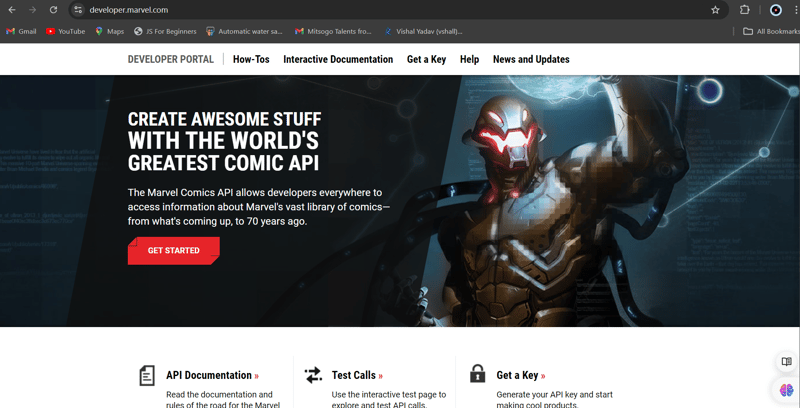Click text 'Use the interactive test page to'
800x408 pixels.
point(389,394)
